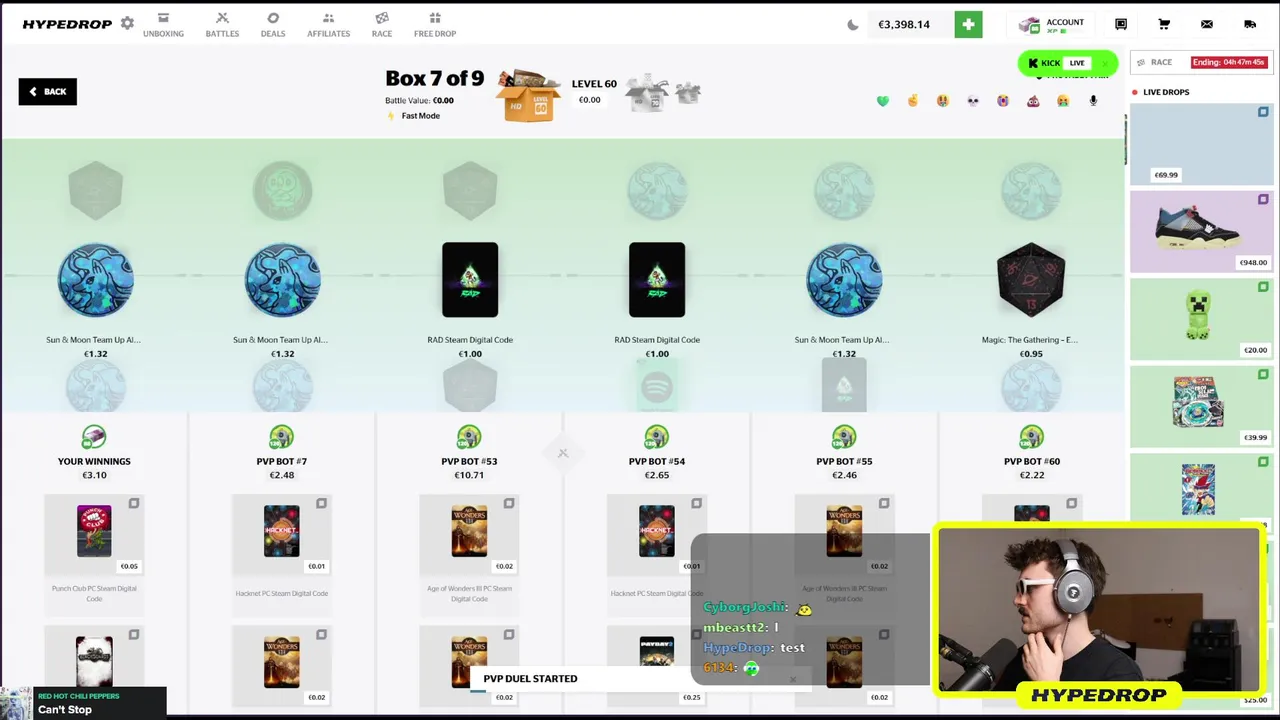The height and width of the screenshot is (720, 1280).
Task: Send the crying face emoji reaction
Action: tap(1003, 101)
